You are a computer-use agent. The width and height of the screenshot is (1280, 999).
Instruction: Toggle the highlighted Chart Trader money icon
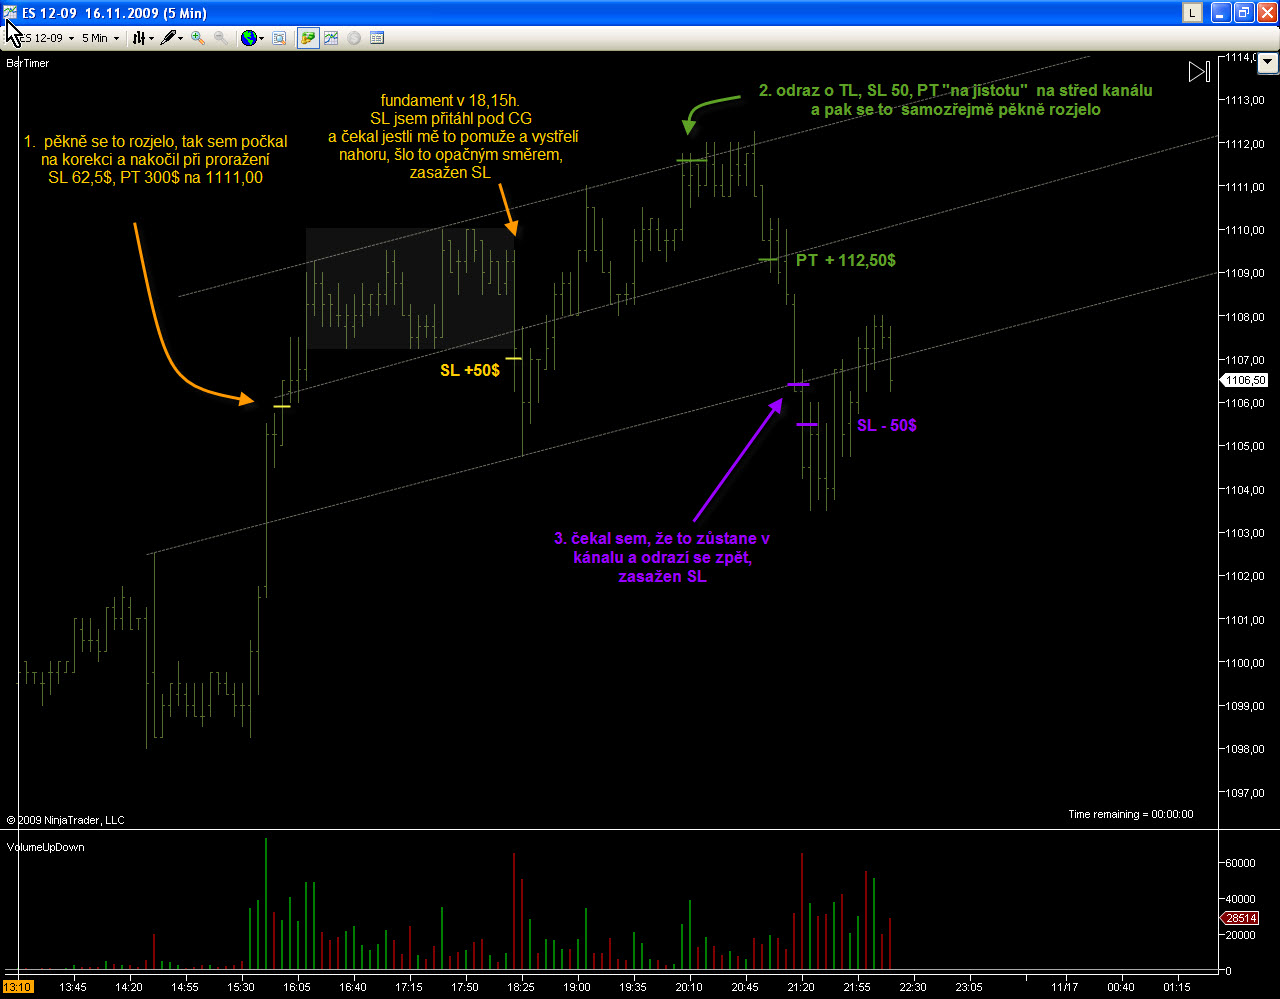[x=307, y=38]
